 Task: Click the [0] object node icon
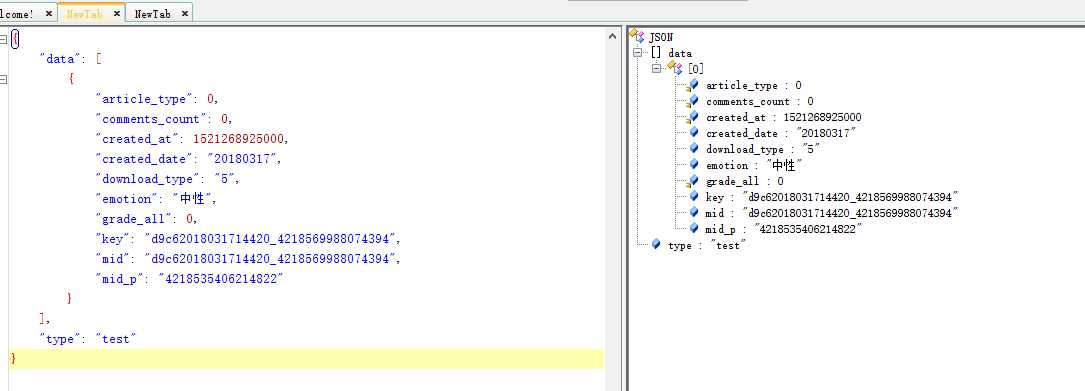tap(675, 68)
